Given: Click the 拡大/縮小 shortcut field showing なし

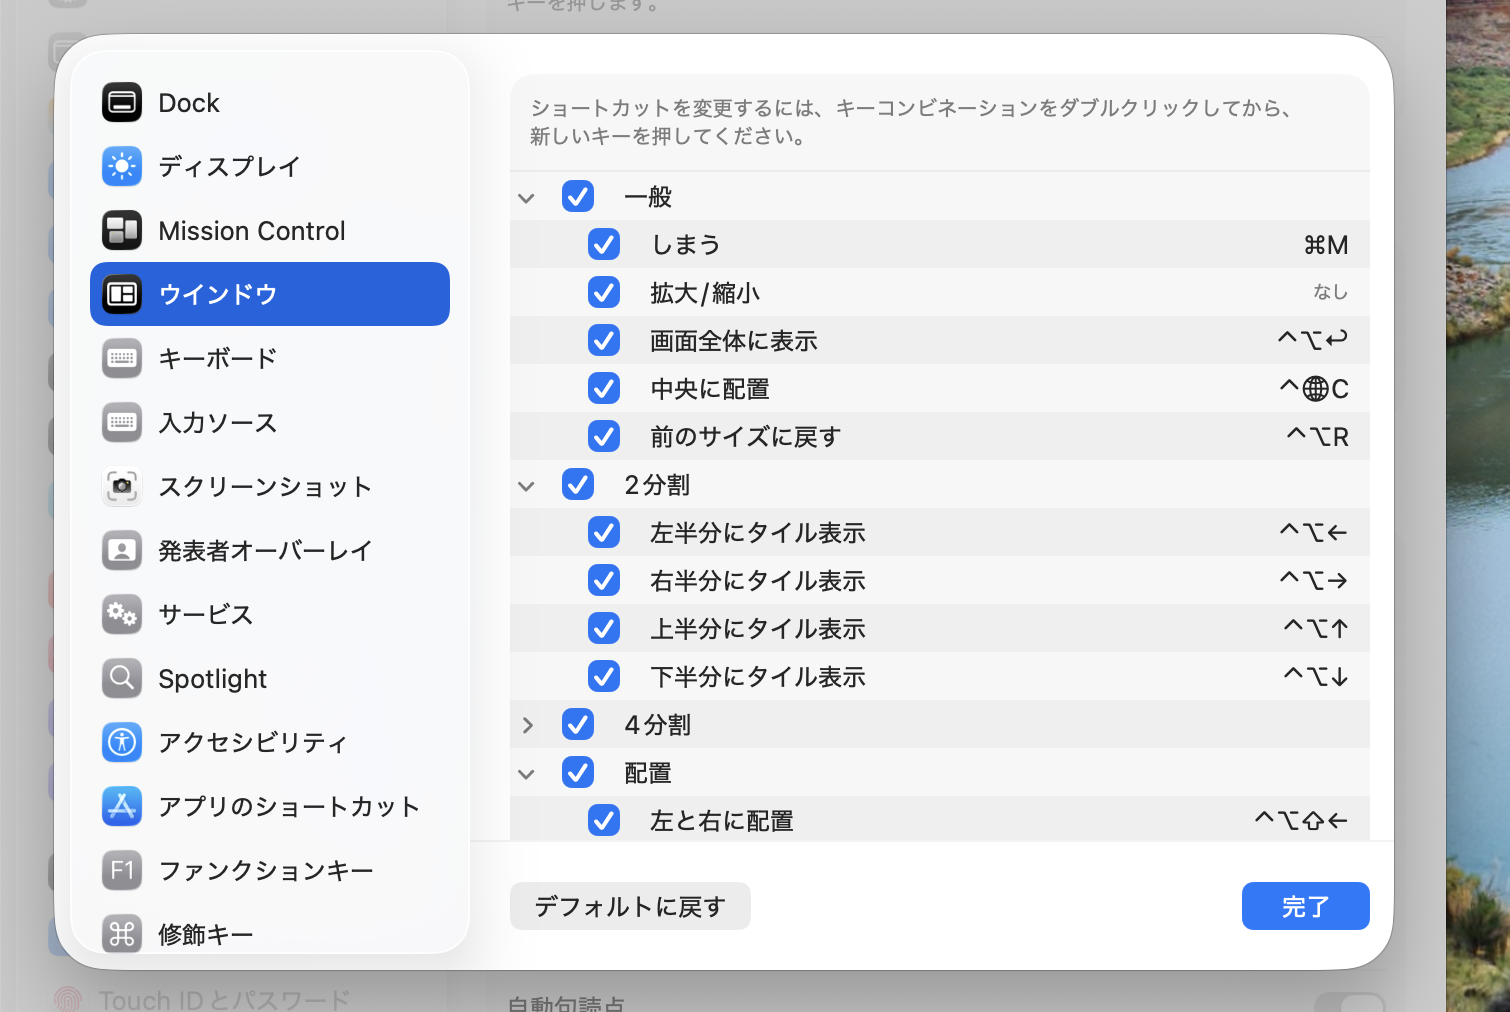Looking at the screenshot, I should [1329, 293].
